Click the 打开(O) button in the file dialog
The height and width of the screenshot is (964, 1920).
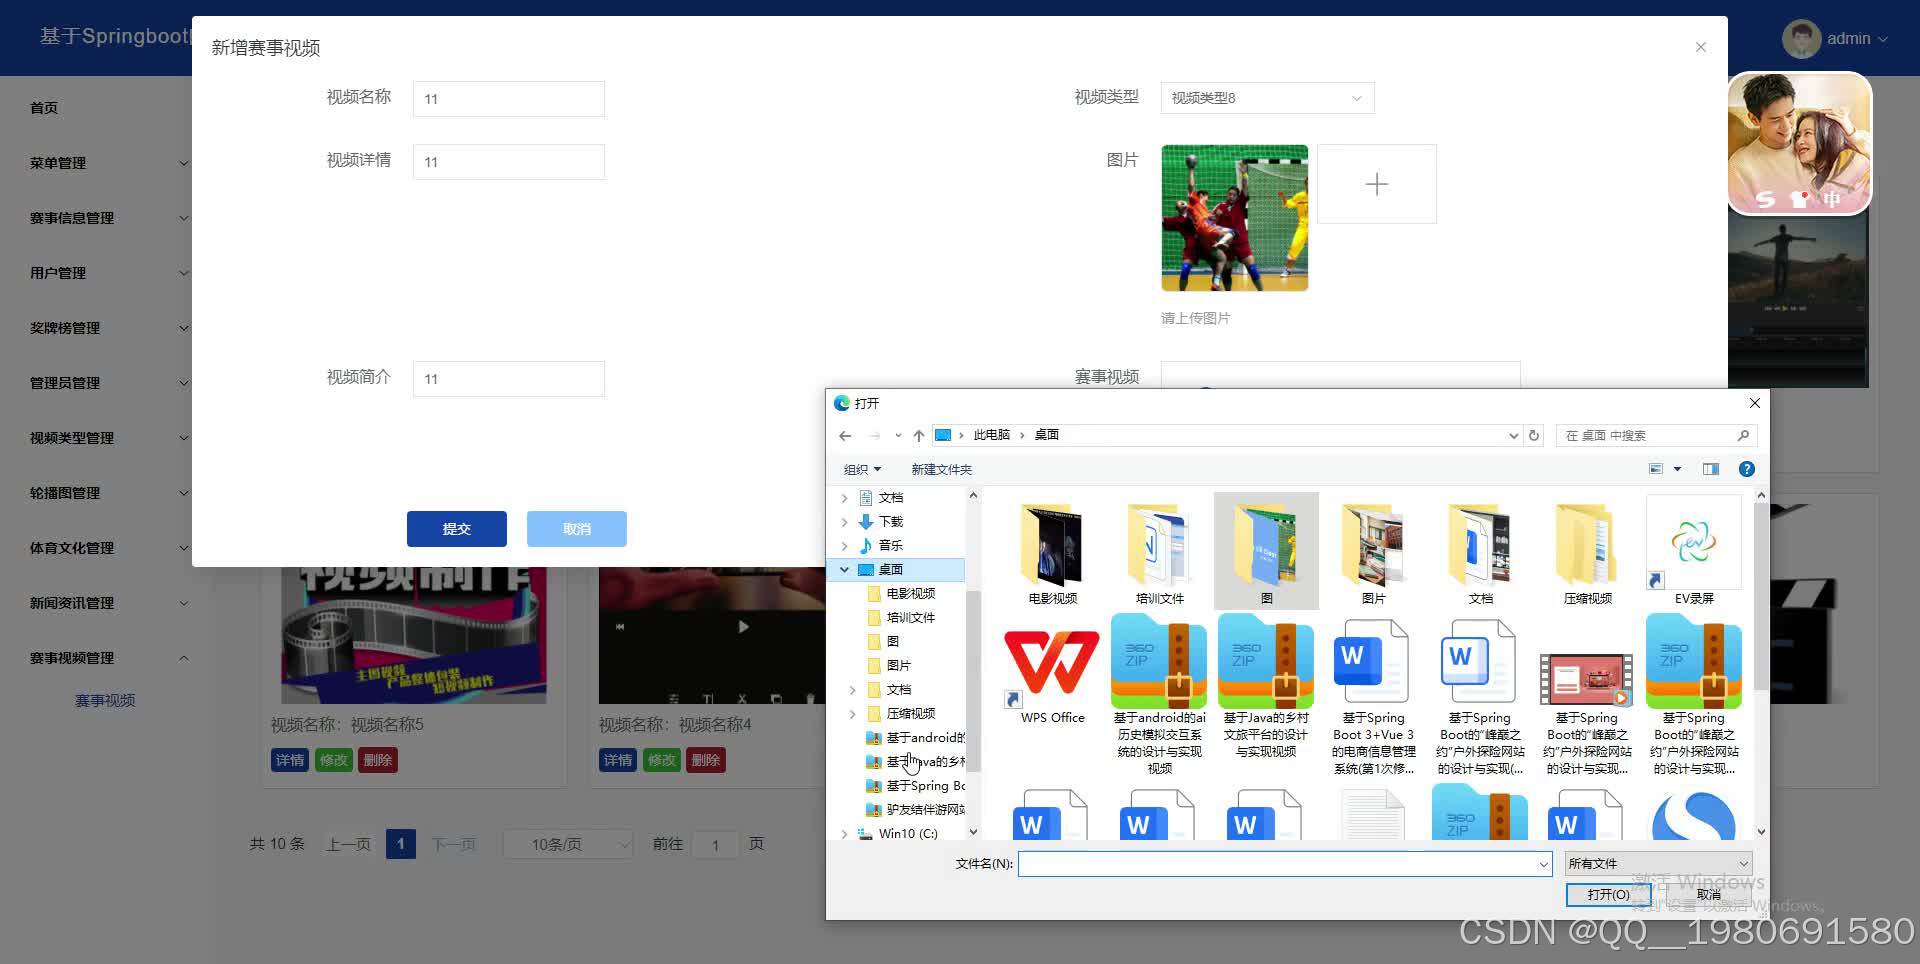coord(1608,894)
